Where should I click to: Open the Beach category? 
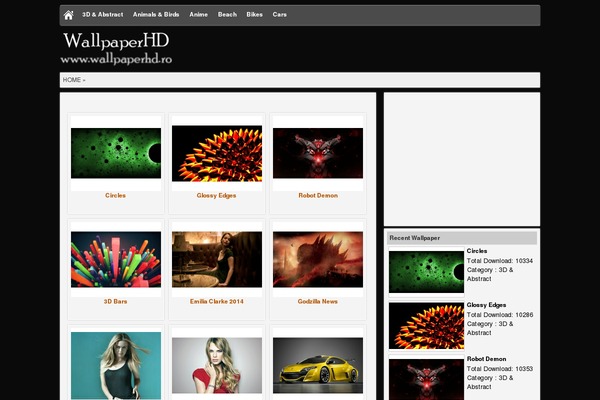227,15
